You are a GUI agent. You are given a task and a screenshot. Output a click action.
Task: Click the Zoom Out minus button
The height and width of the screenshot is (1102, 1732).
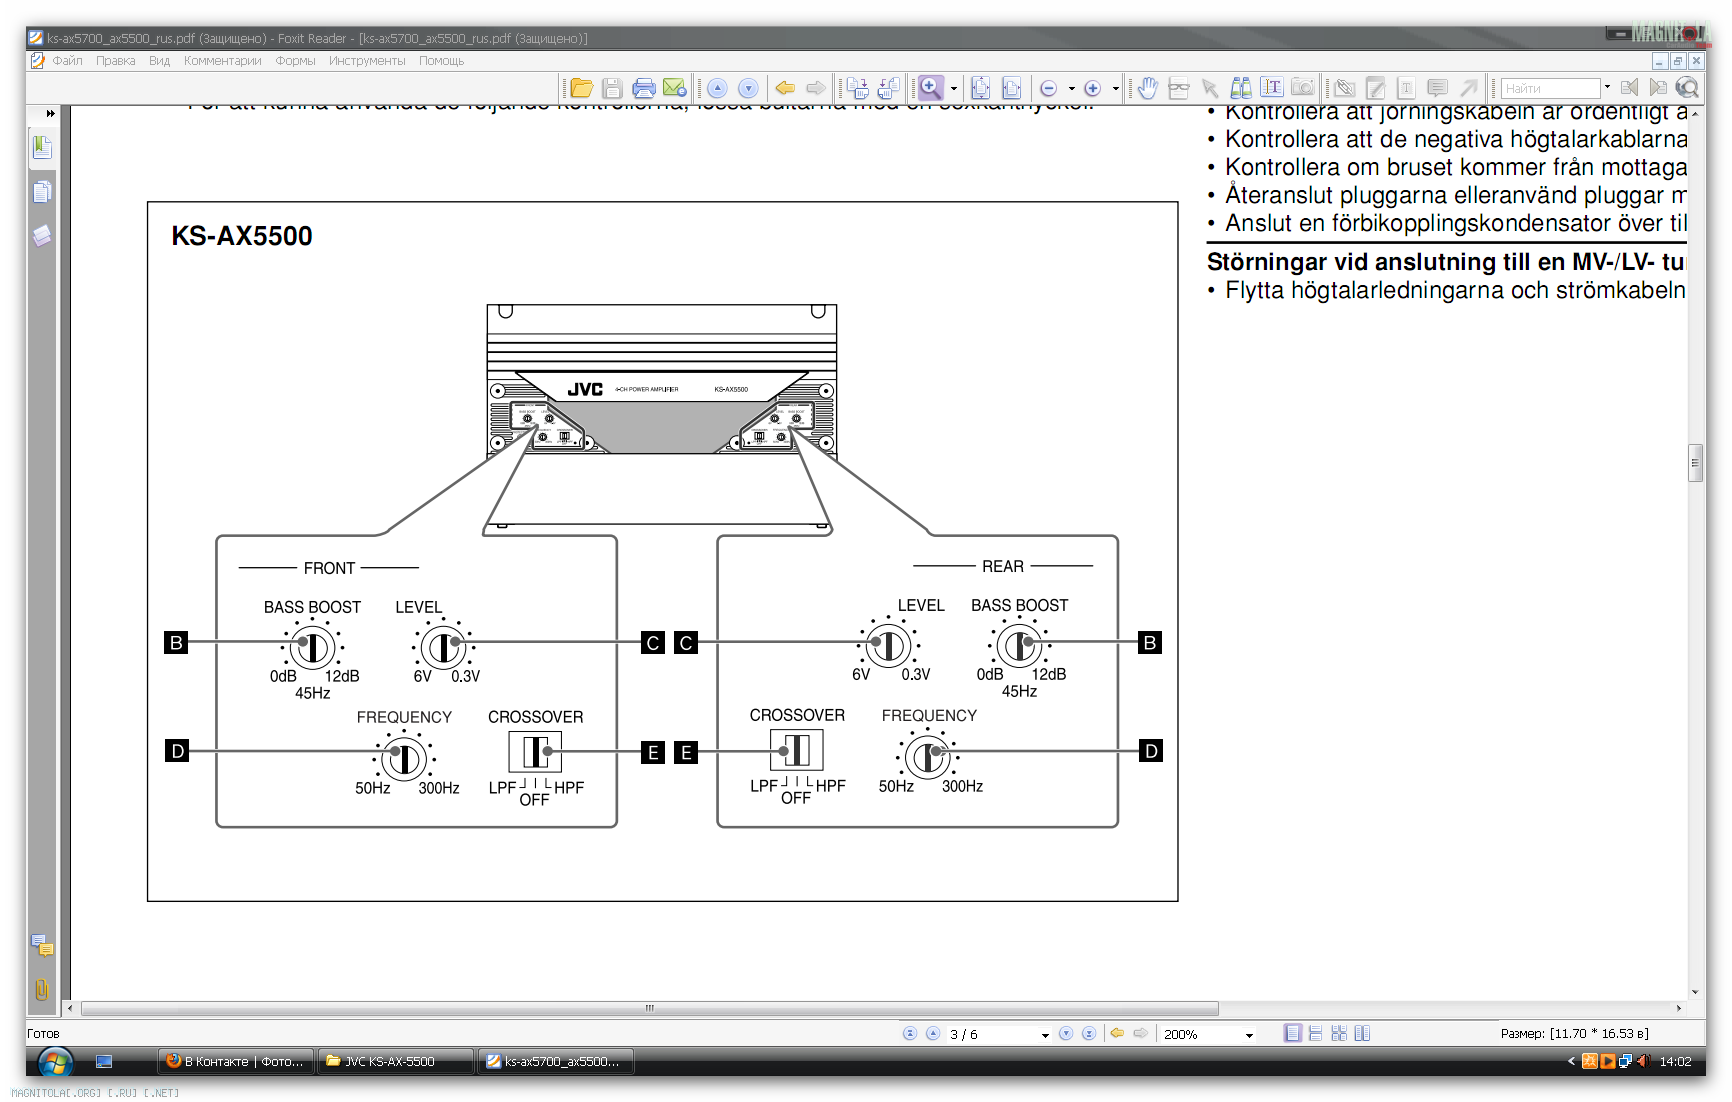[x=1048, y=88]
